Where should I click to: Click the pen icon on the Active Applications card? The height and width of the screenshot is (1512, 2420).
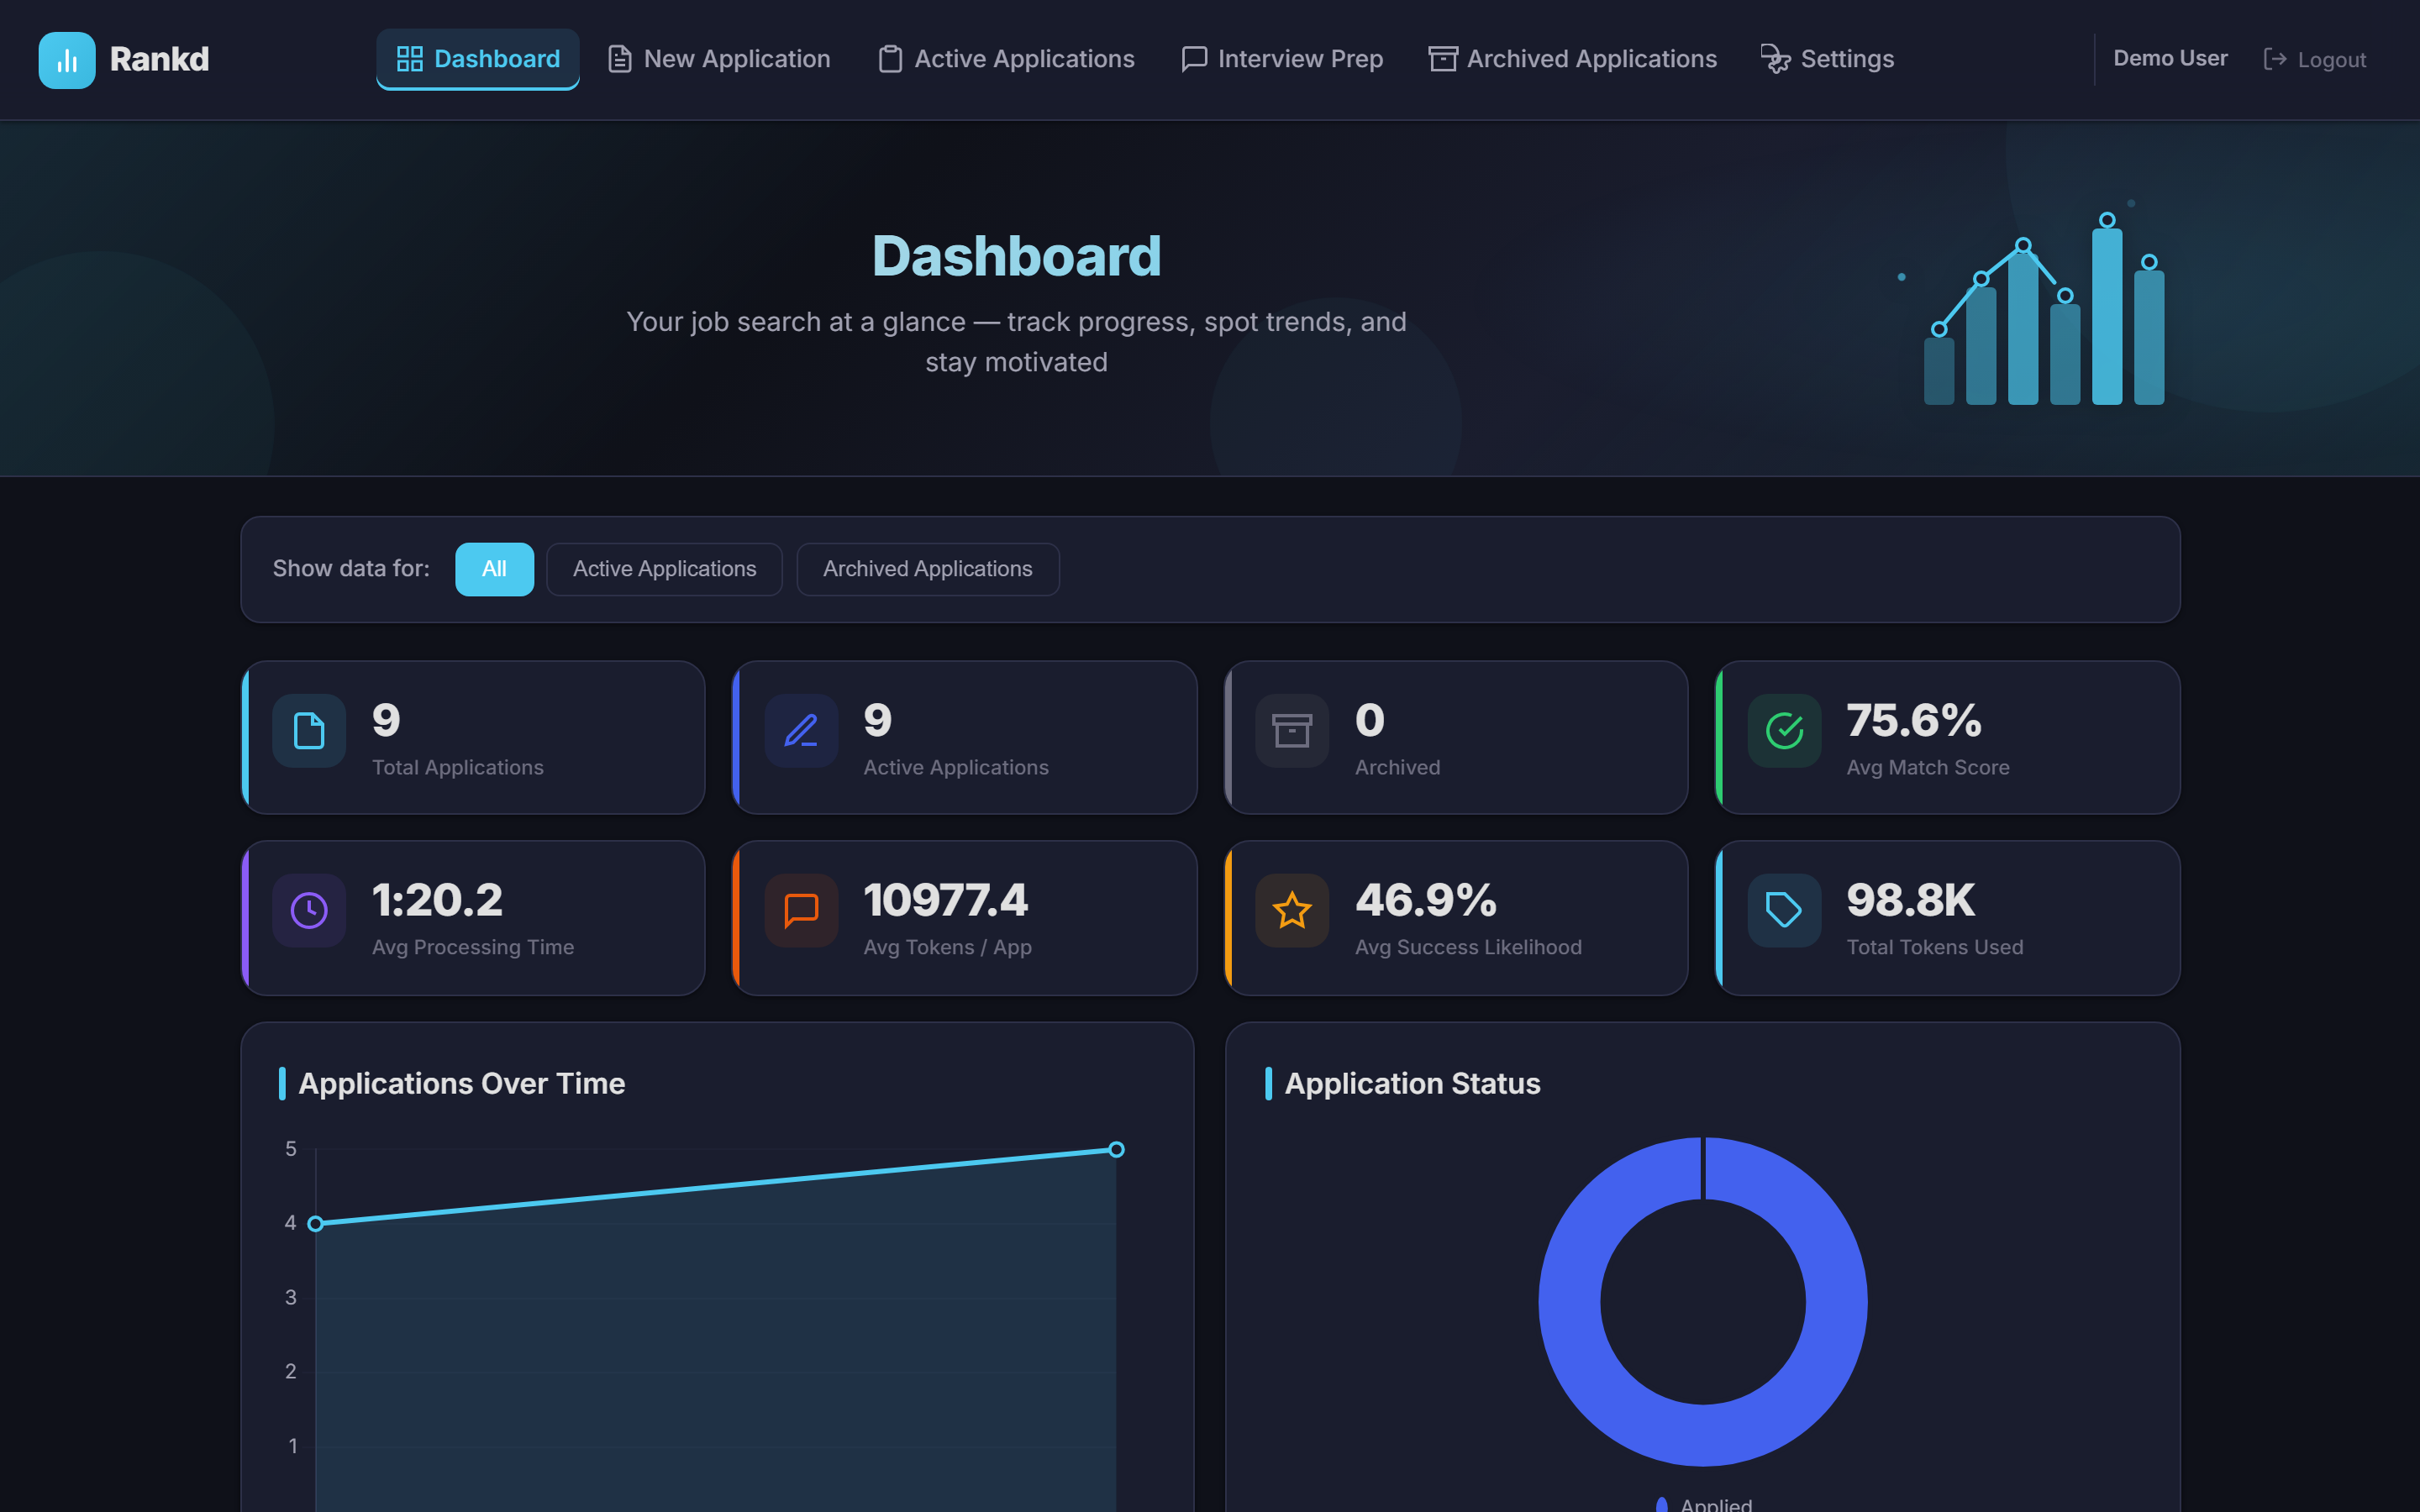click(x=800, y=731)
